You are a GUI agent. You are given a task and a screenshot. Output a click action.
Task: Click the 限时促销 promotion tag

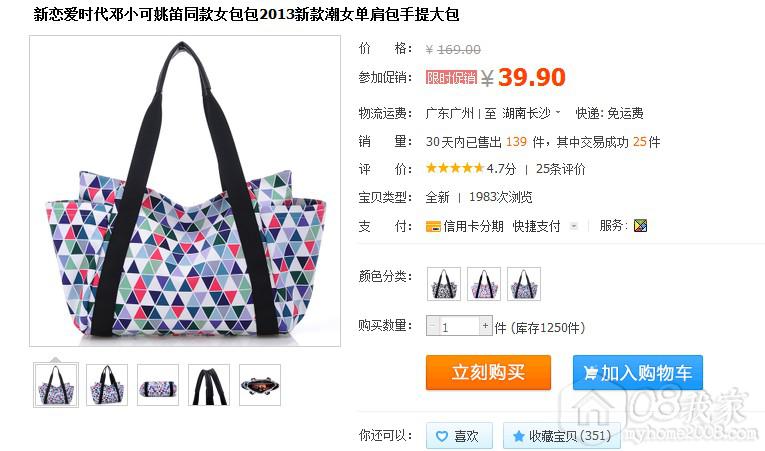tap(451, 78)
